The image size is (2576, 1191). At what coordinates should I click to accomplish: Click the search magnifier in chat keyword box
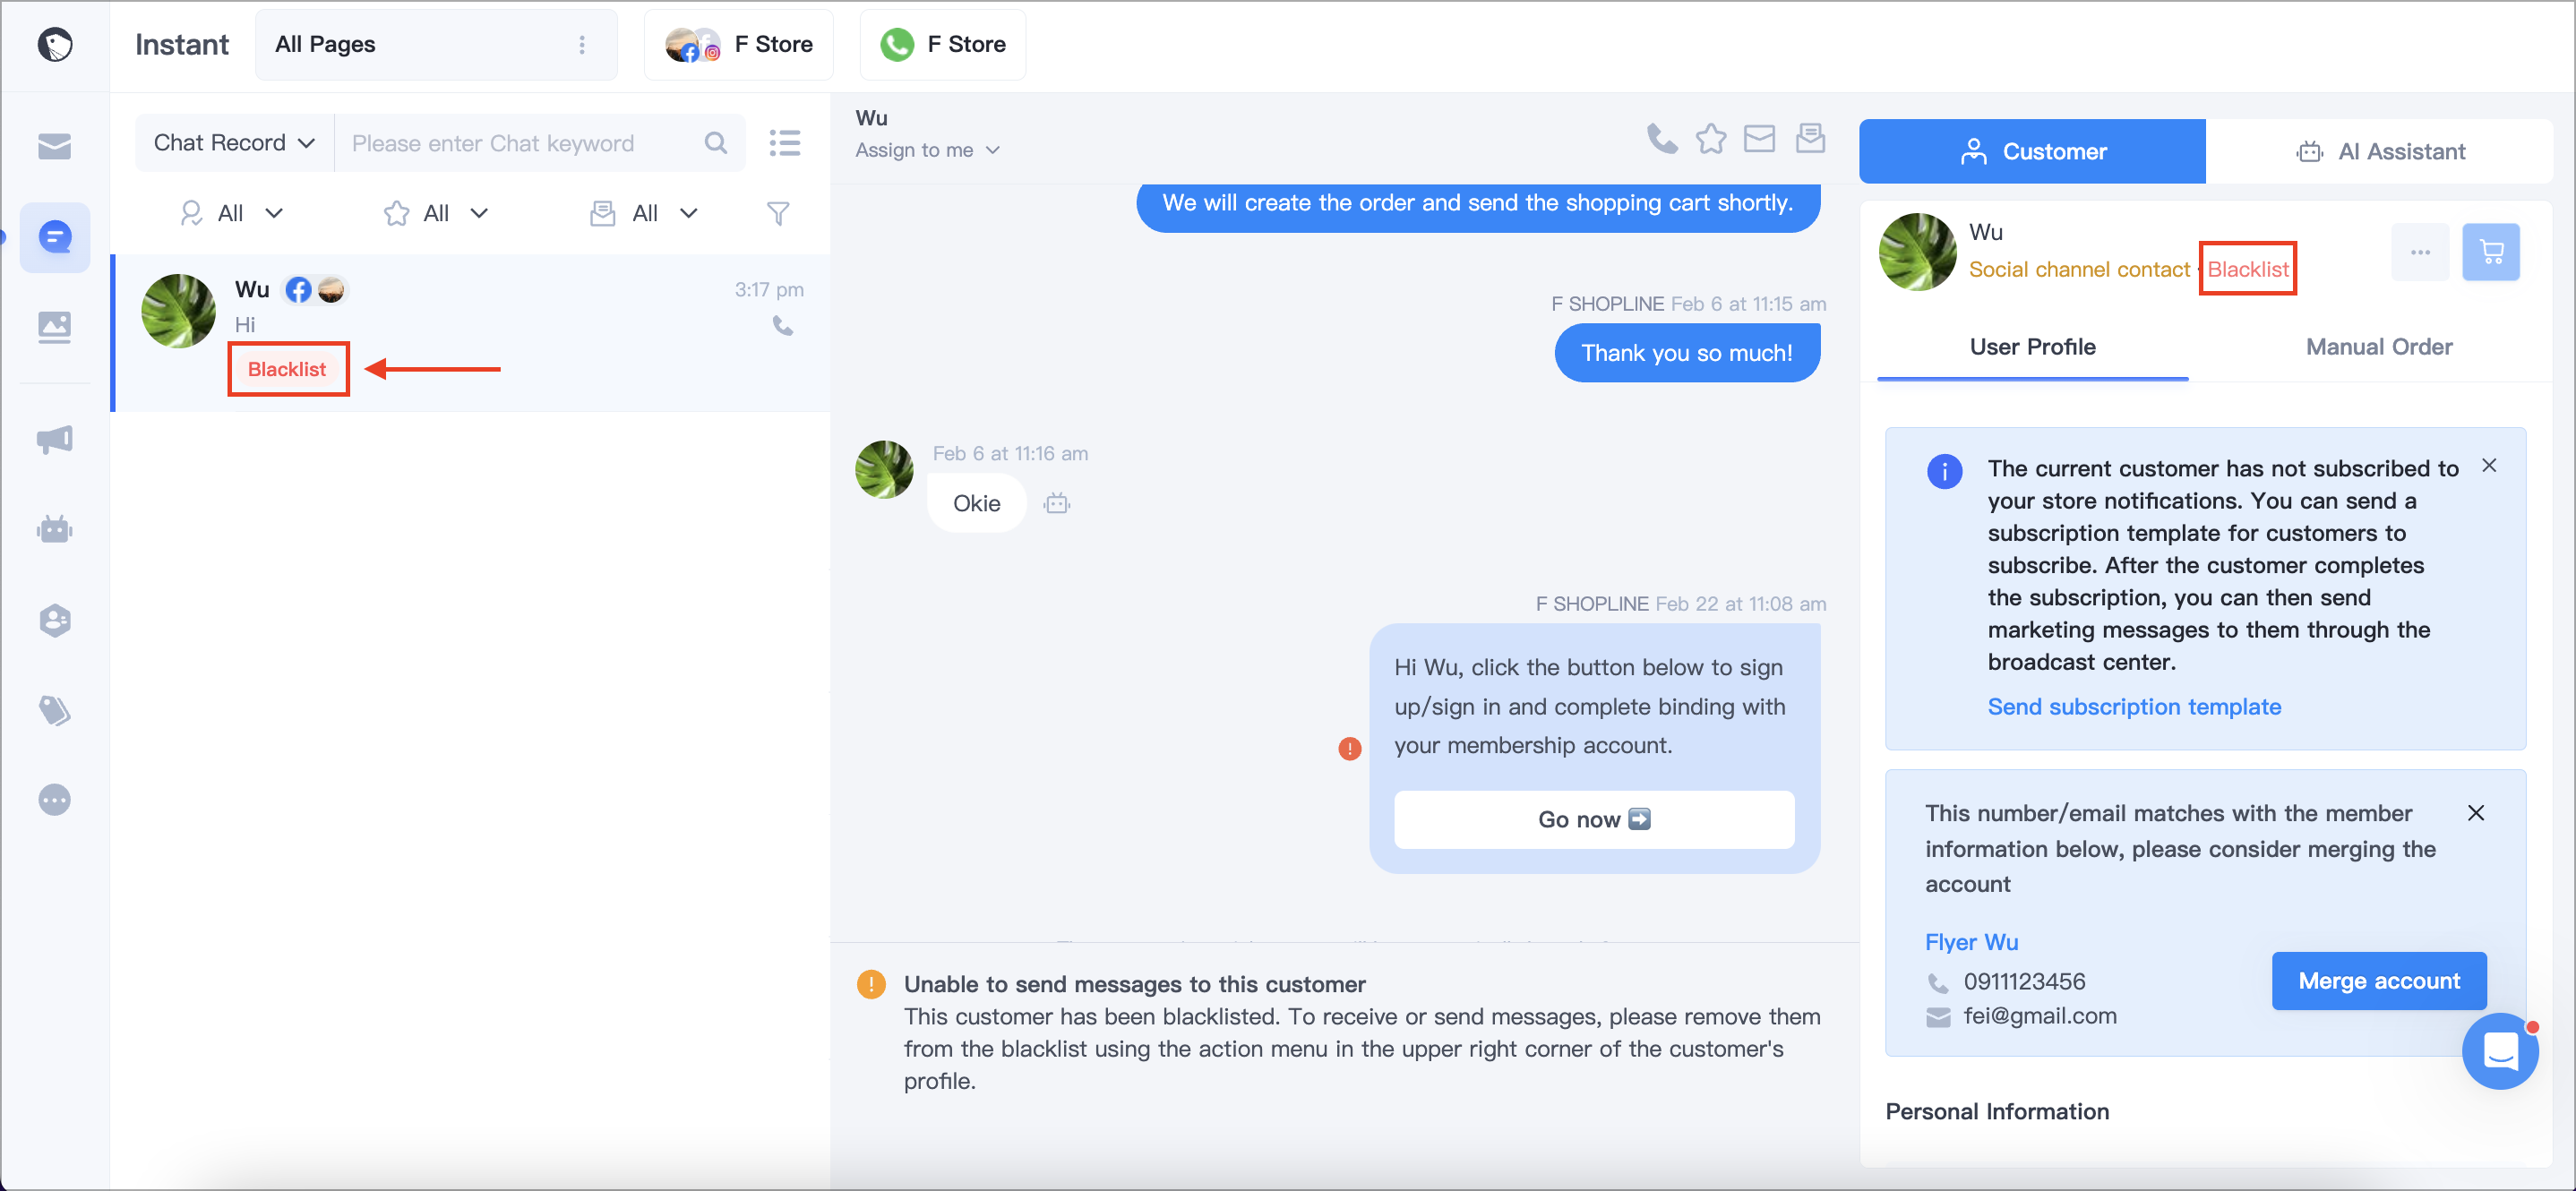[716, 143]
